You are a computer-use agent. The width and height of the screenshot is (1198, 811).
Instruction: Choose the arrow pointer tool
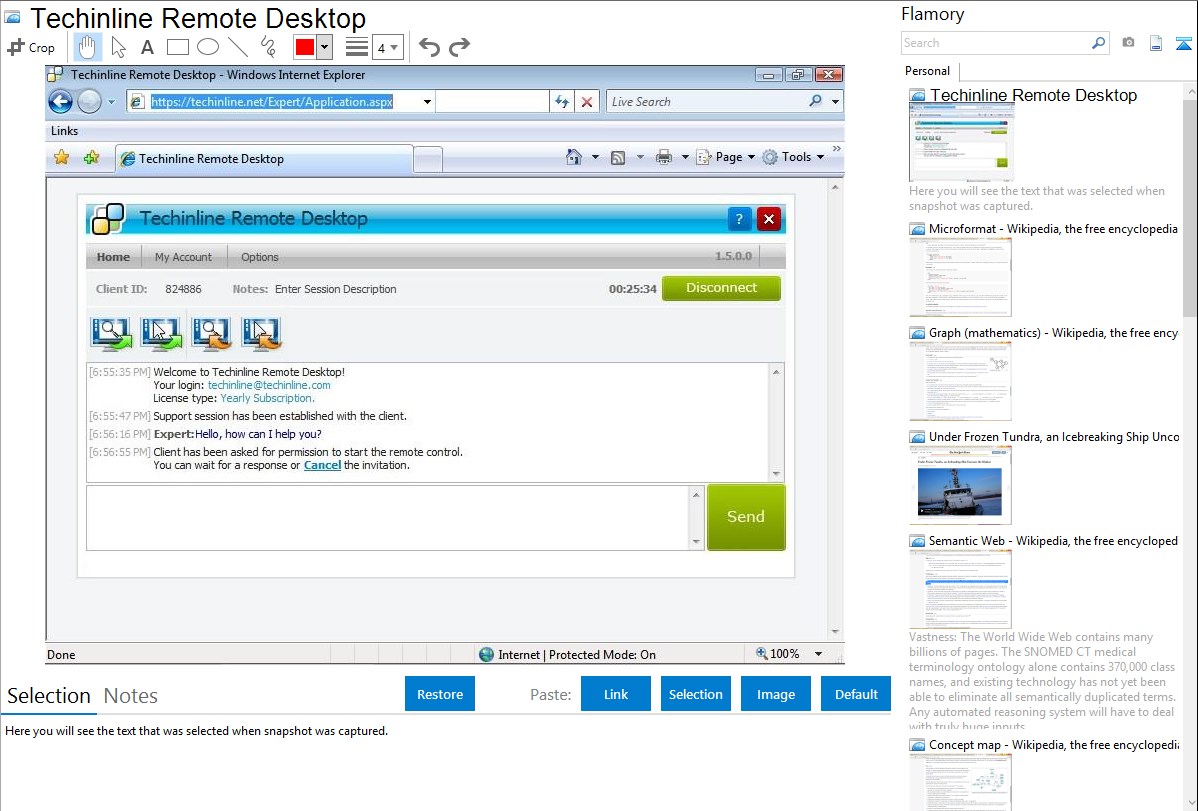(118, 47)
